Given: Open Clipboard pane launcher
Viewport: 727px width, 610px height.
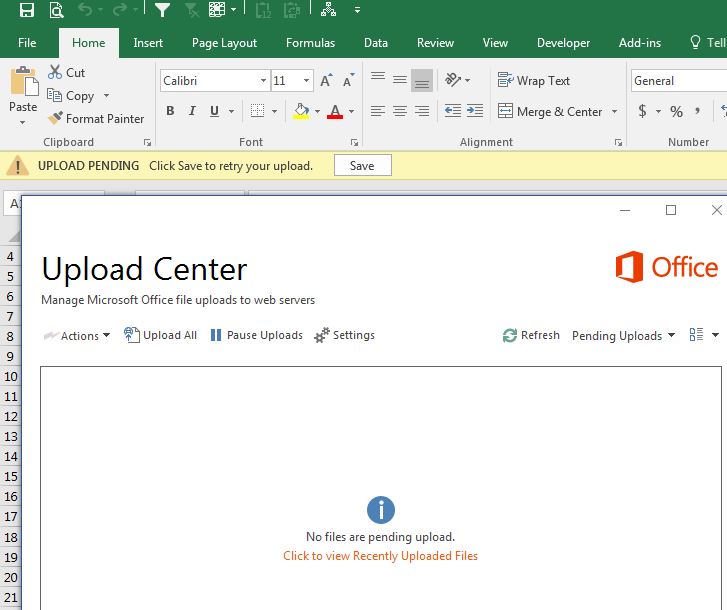Looking at the screenshot, I should point(147,143).
